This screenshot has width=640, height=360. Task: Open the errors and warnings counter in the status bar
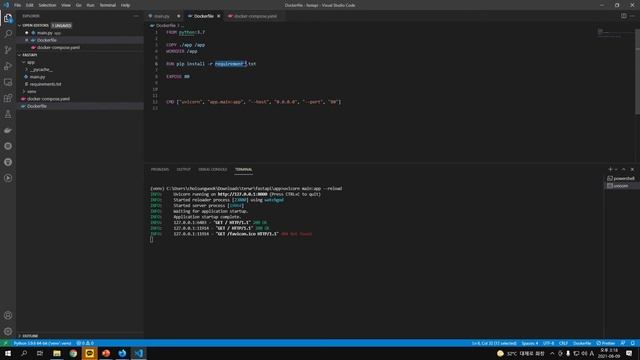[x=85, y=343]
